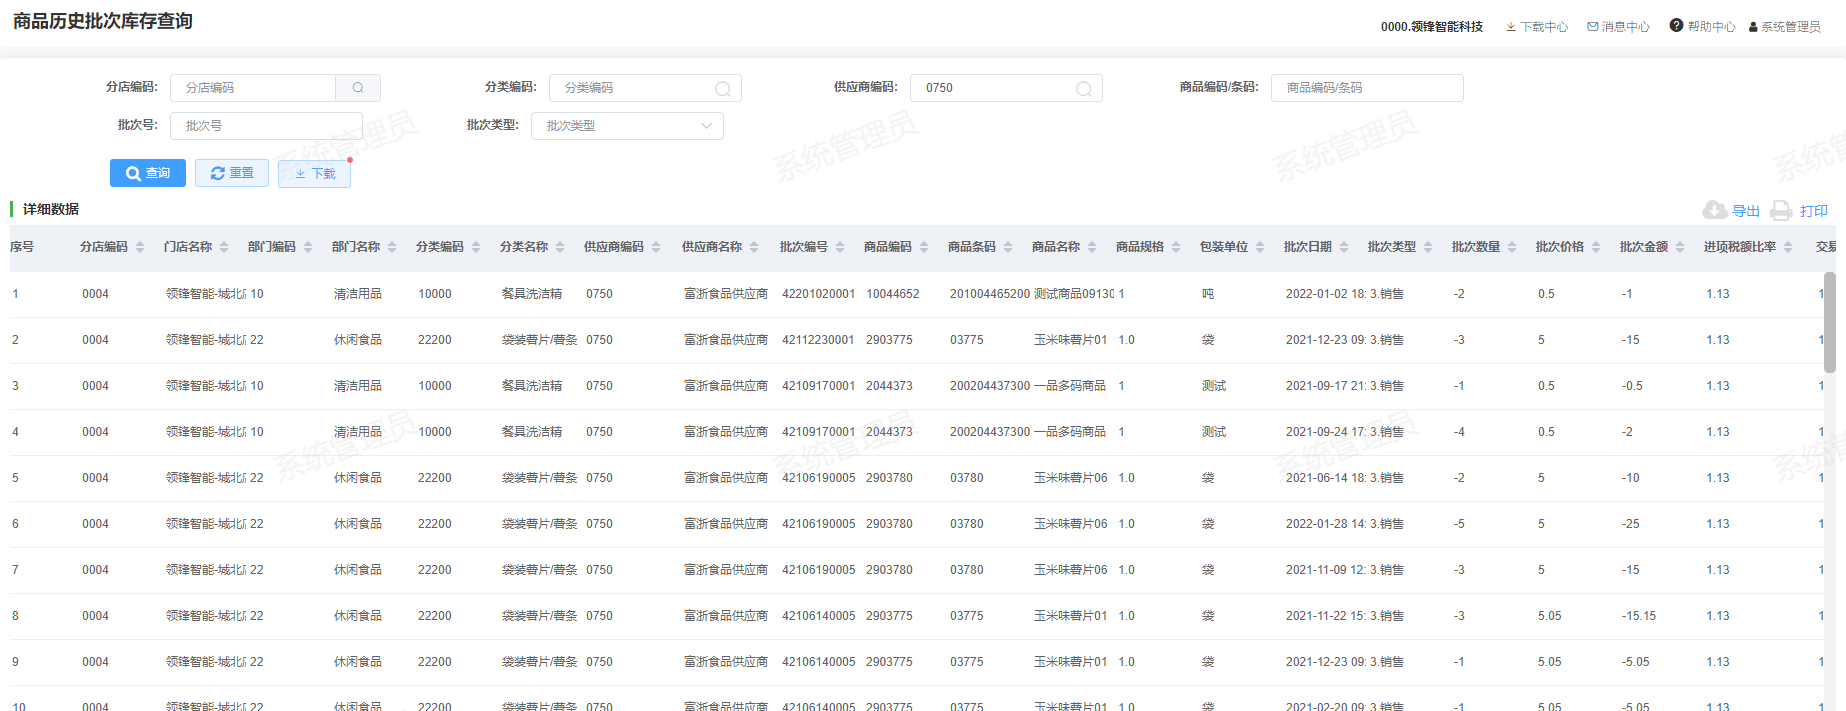
Task: Click the search icon in 供应商编码 field
Action: coord(1083,89)
